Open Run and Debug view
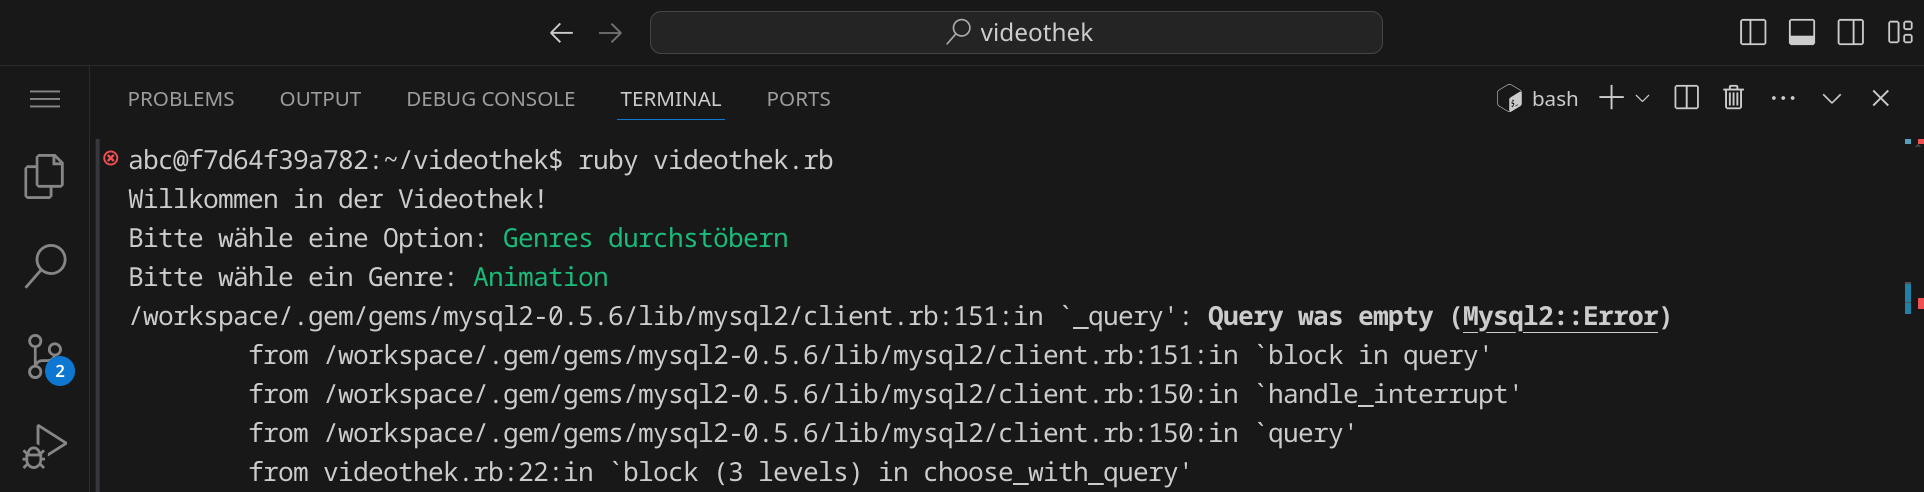Viewport: 1924px width, 492px height. tap(44, 446)
